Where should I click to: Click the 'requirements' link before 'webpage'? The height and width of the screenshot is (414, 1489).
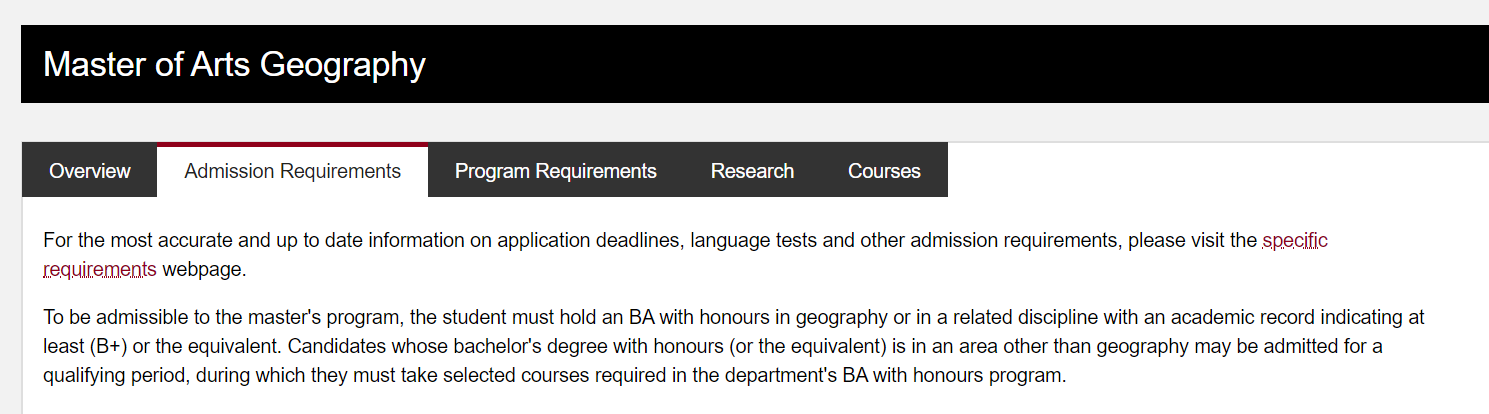100,269
